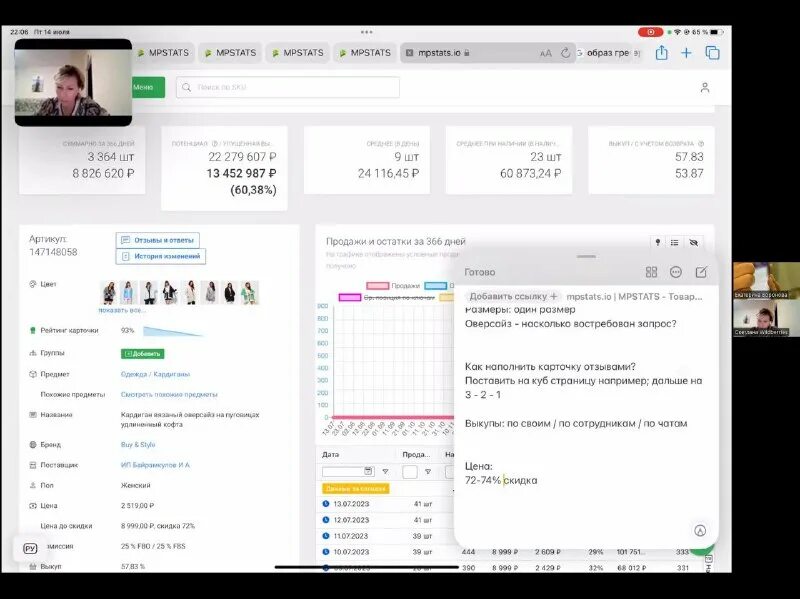
Task: Click the yellow legend swatch
Action: (x=446, y=297)
